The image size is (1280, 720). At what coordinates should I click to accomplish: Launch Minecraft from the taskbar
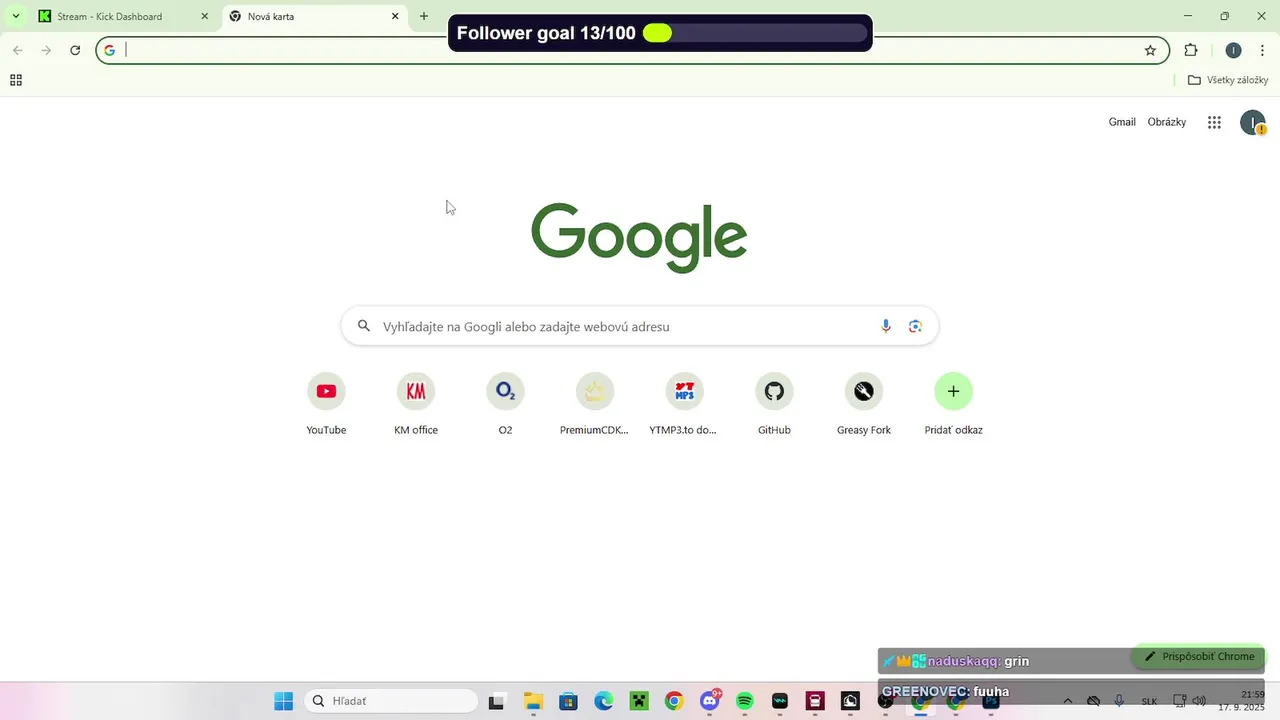pyautogui.click(x=639, y=701)
